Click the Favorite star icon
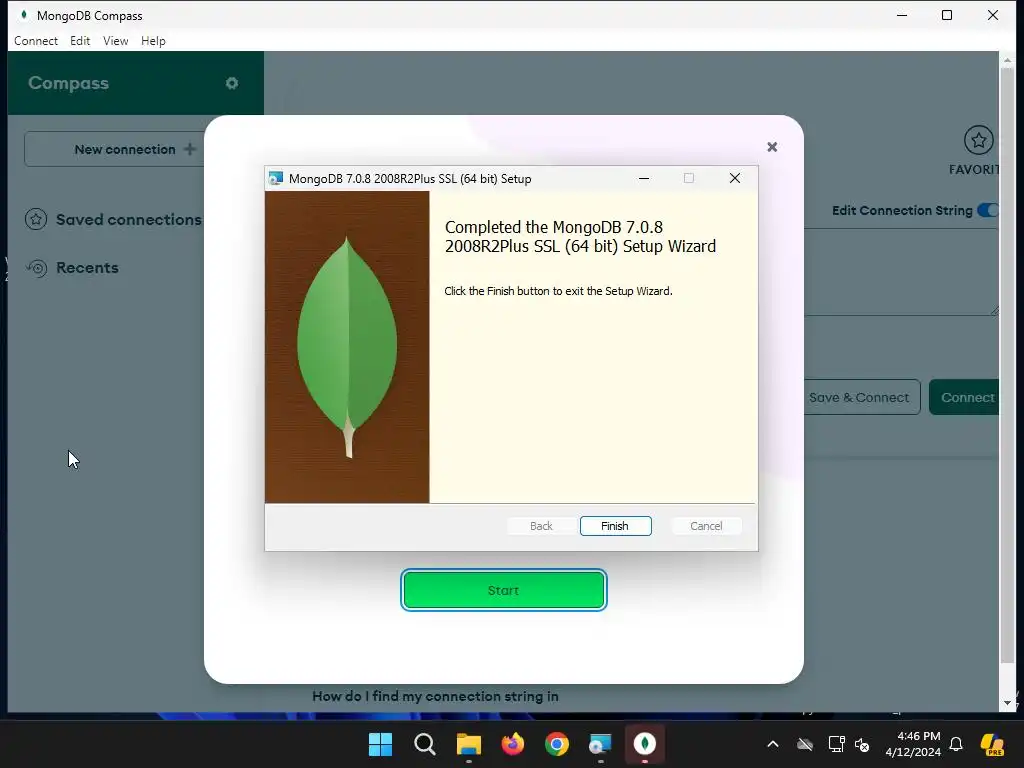Viewport: 1024px width, 768px height. [978, 140]
